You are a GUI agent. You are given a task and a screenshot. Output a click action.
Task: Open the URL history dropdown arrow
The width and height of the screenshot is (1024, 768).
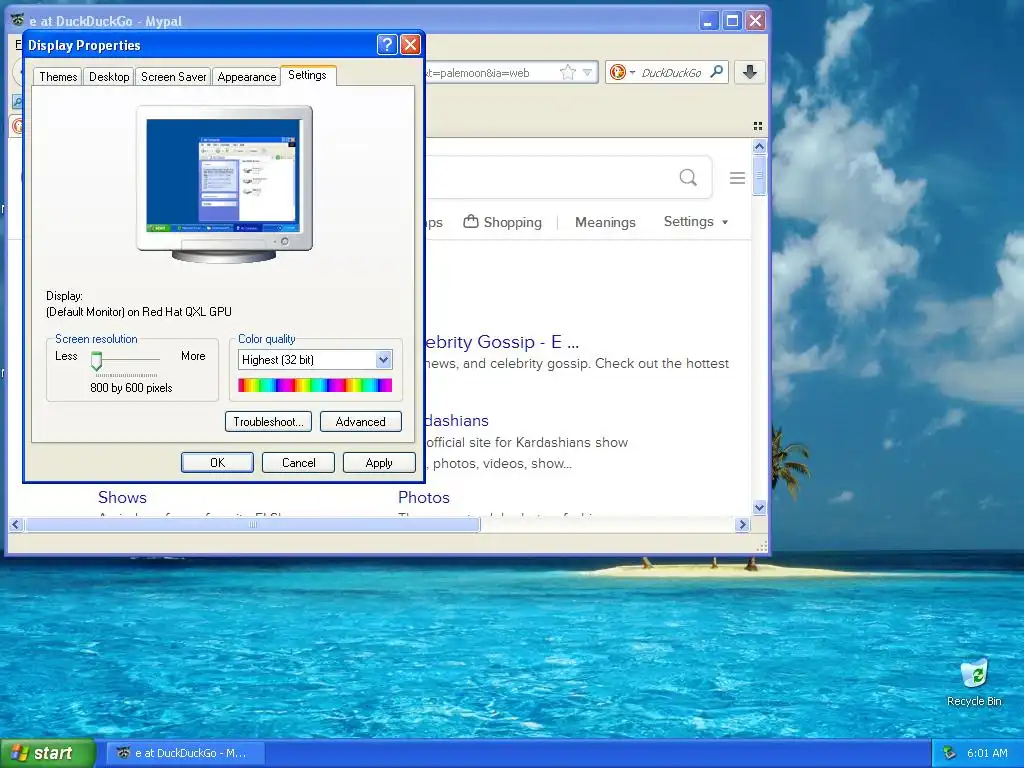point(587,72)
